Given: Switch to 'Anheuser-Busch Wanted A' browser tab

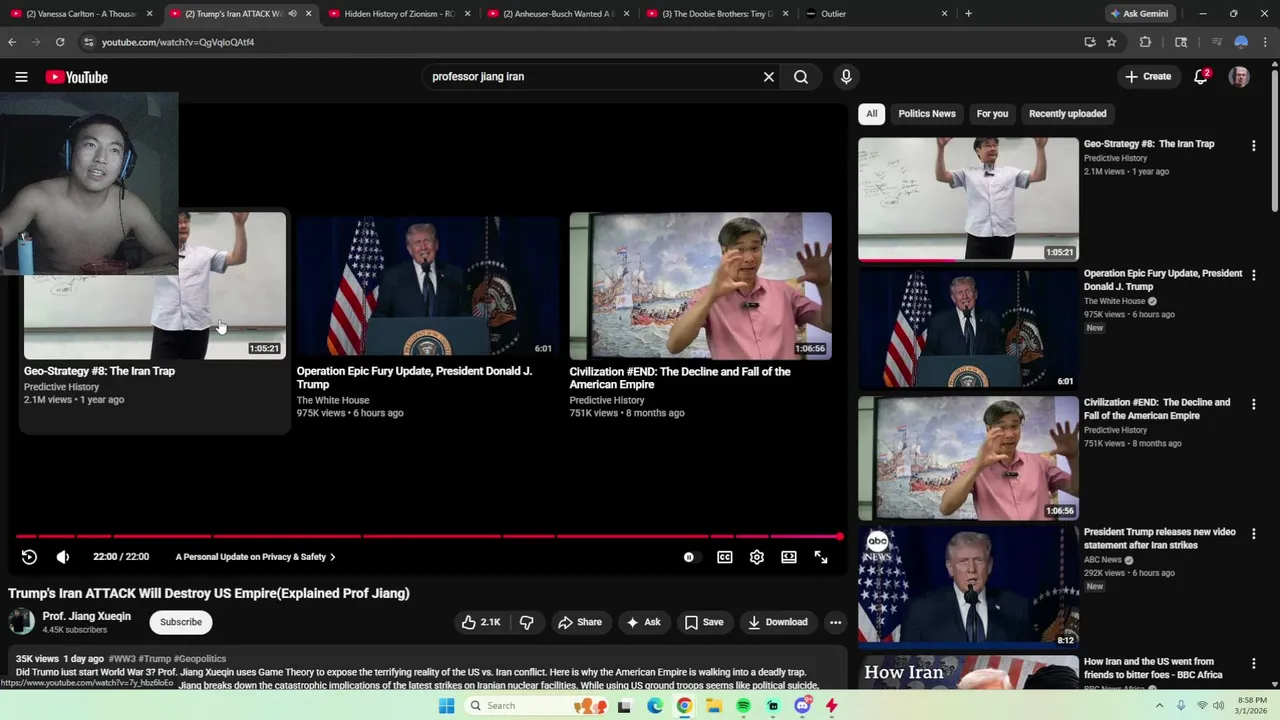Looking at the screenshot, I should [558, 14].
